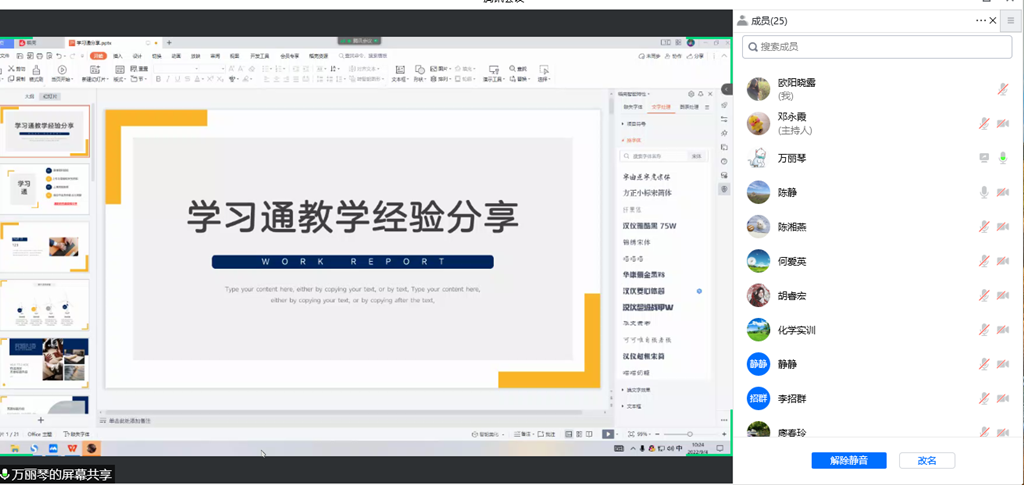Open the Developer Tools (开发工具) tab
The height and width of the screenshot is (485, 1024).
(x=260, y=56)
